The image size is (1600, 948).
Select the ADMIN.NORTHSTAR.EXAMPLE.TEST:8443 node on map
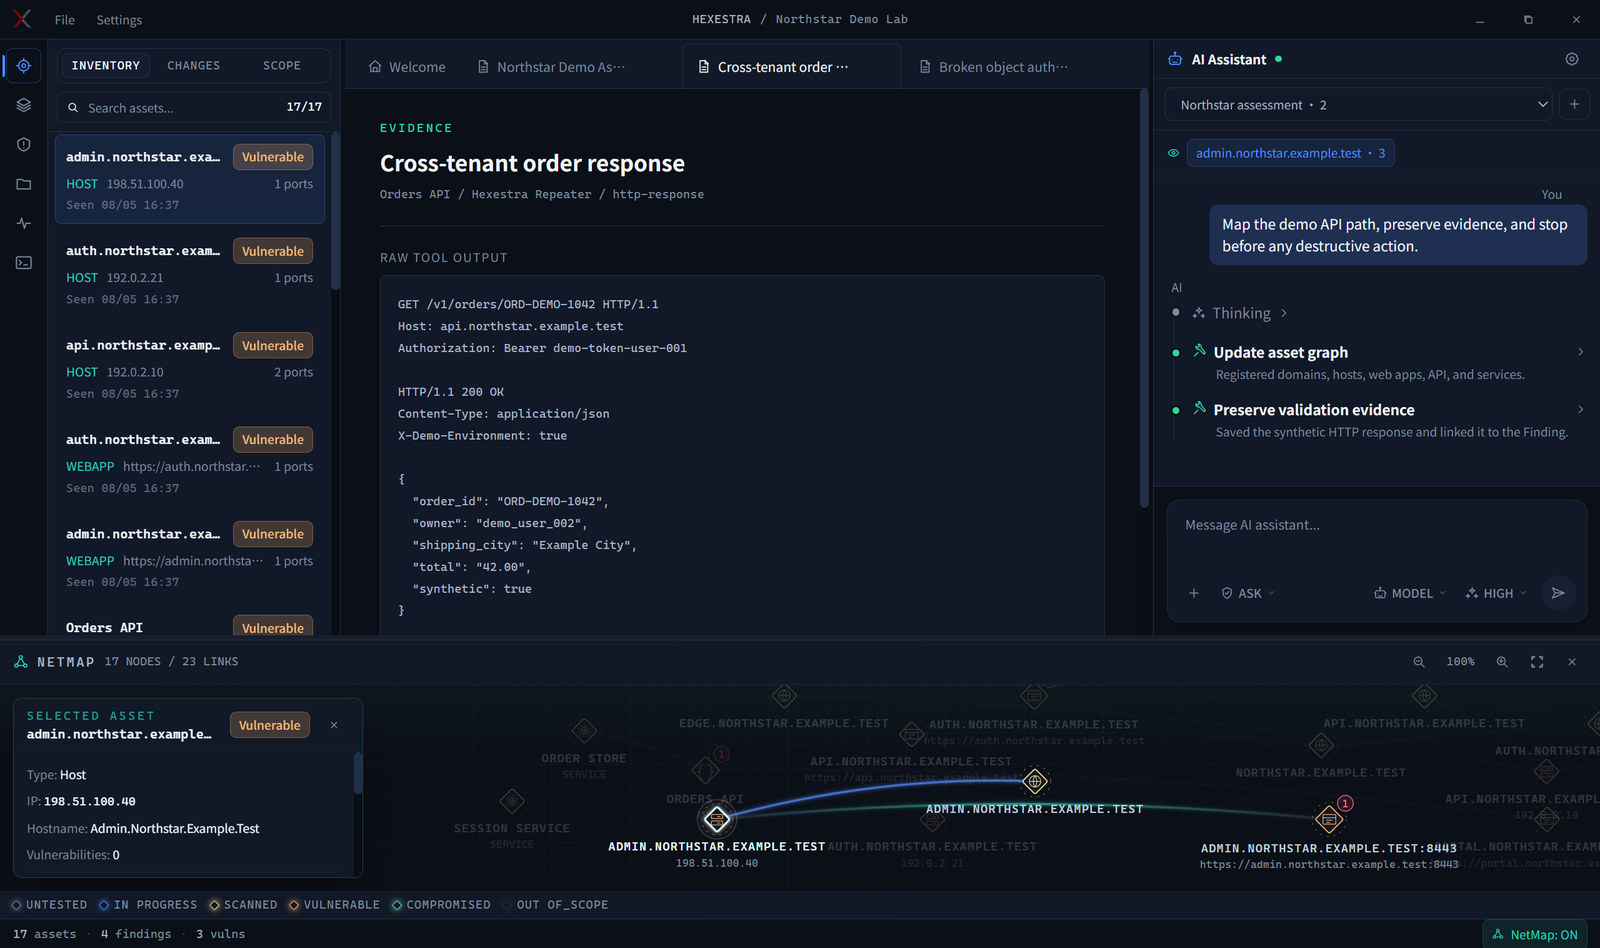1329,820
